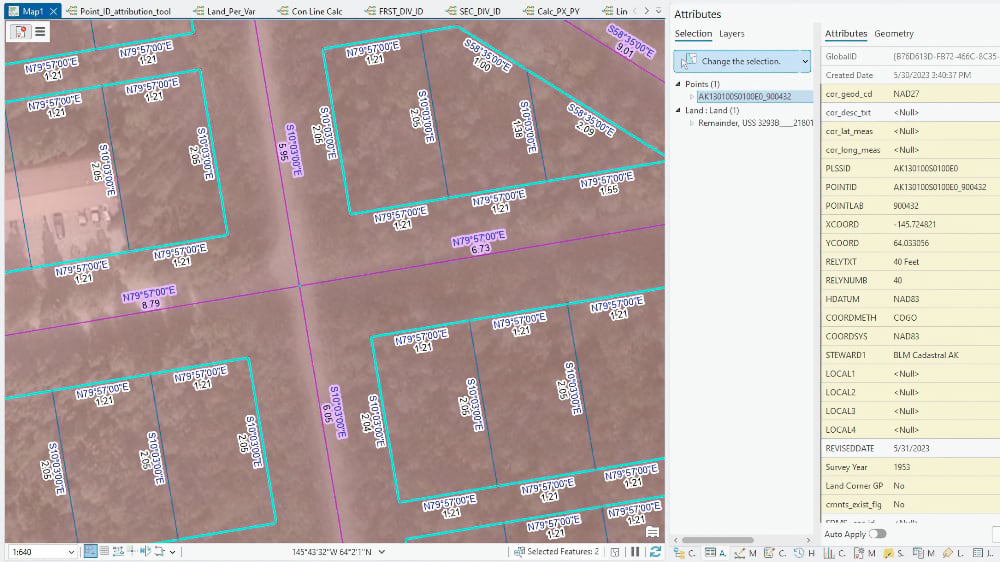Image resolution: width=1000 pixels, height=562 pixels.
Task: Toggle the snapping icon in map status bar
Action: click(91, 551)
